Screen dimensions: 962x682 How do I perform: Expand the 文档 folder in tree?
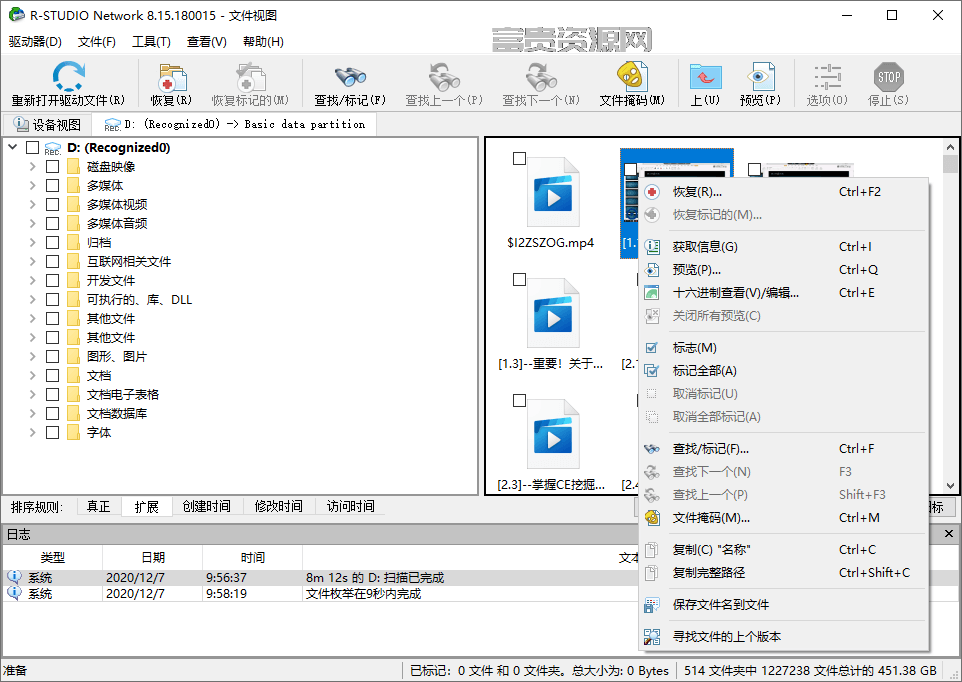(x=33, y=375)
